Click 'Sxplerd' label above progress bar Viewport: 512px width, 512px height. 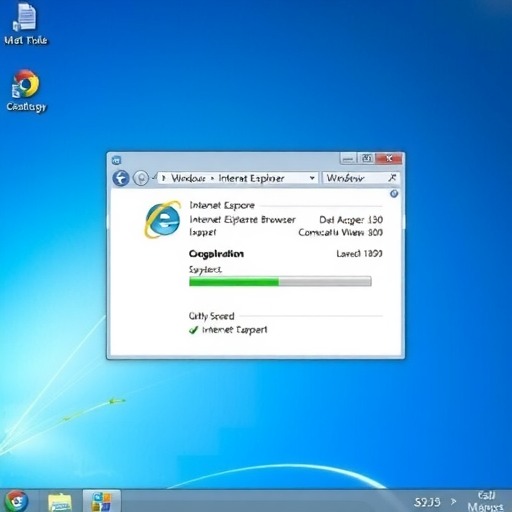coord(205,269)
